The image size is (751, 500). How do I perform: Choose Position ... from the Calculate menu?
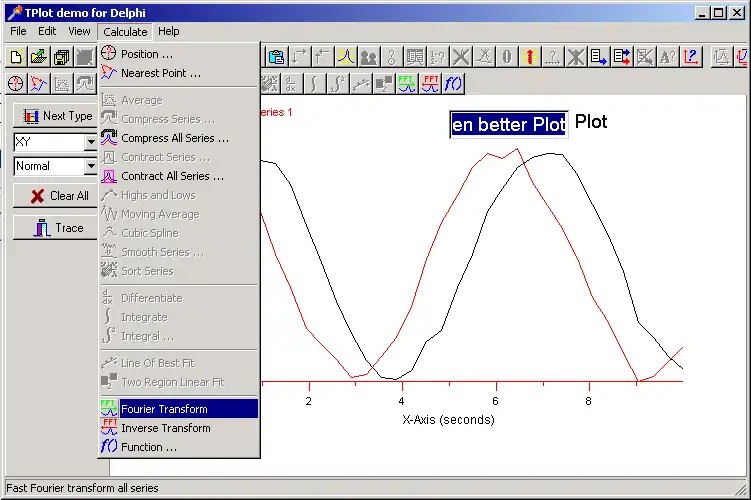179,54
